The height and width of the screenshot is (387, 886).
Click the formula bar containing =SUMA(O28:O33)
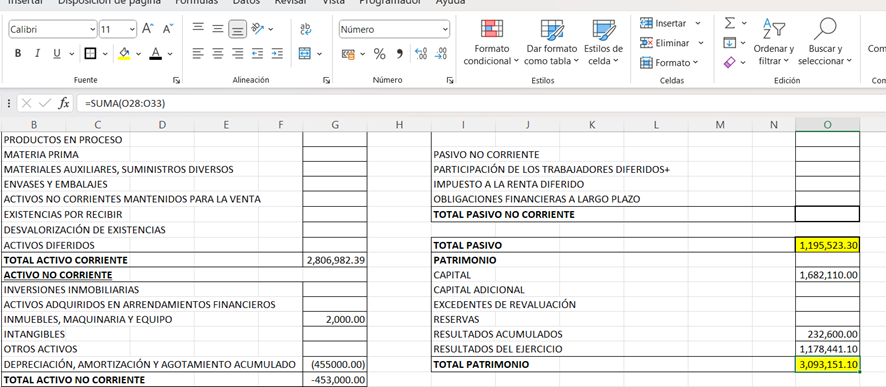[x=480, y=103]
